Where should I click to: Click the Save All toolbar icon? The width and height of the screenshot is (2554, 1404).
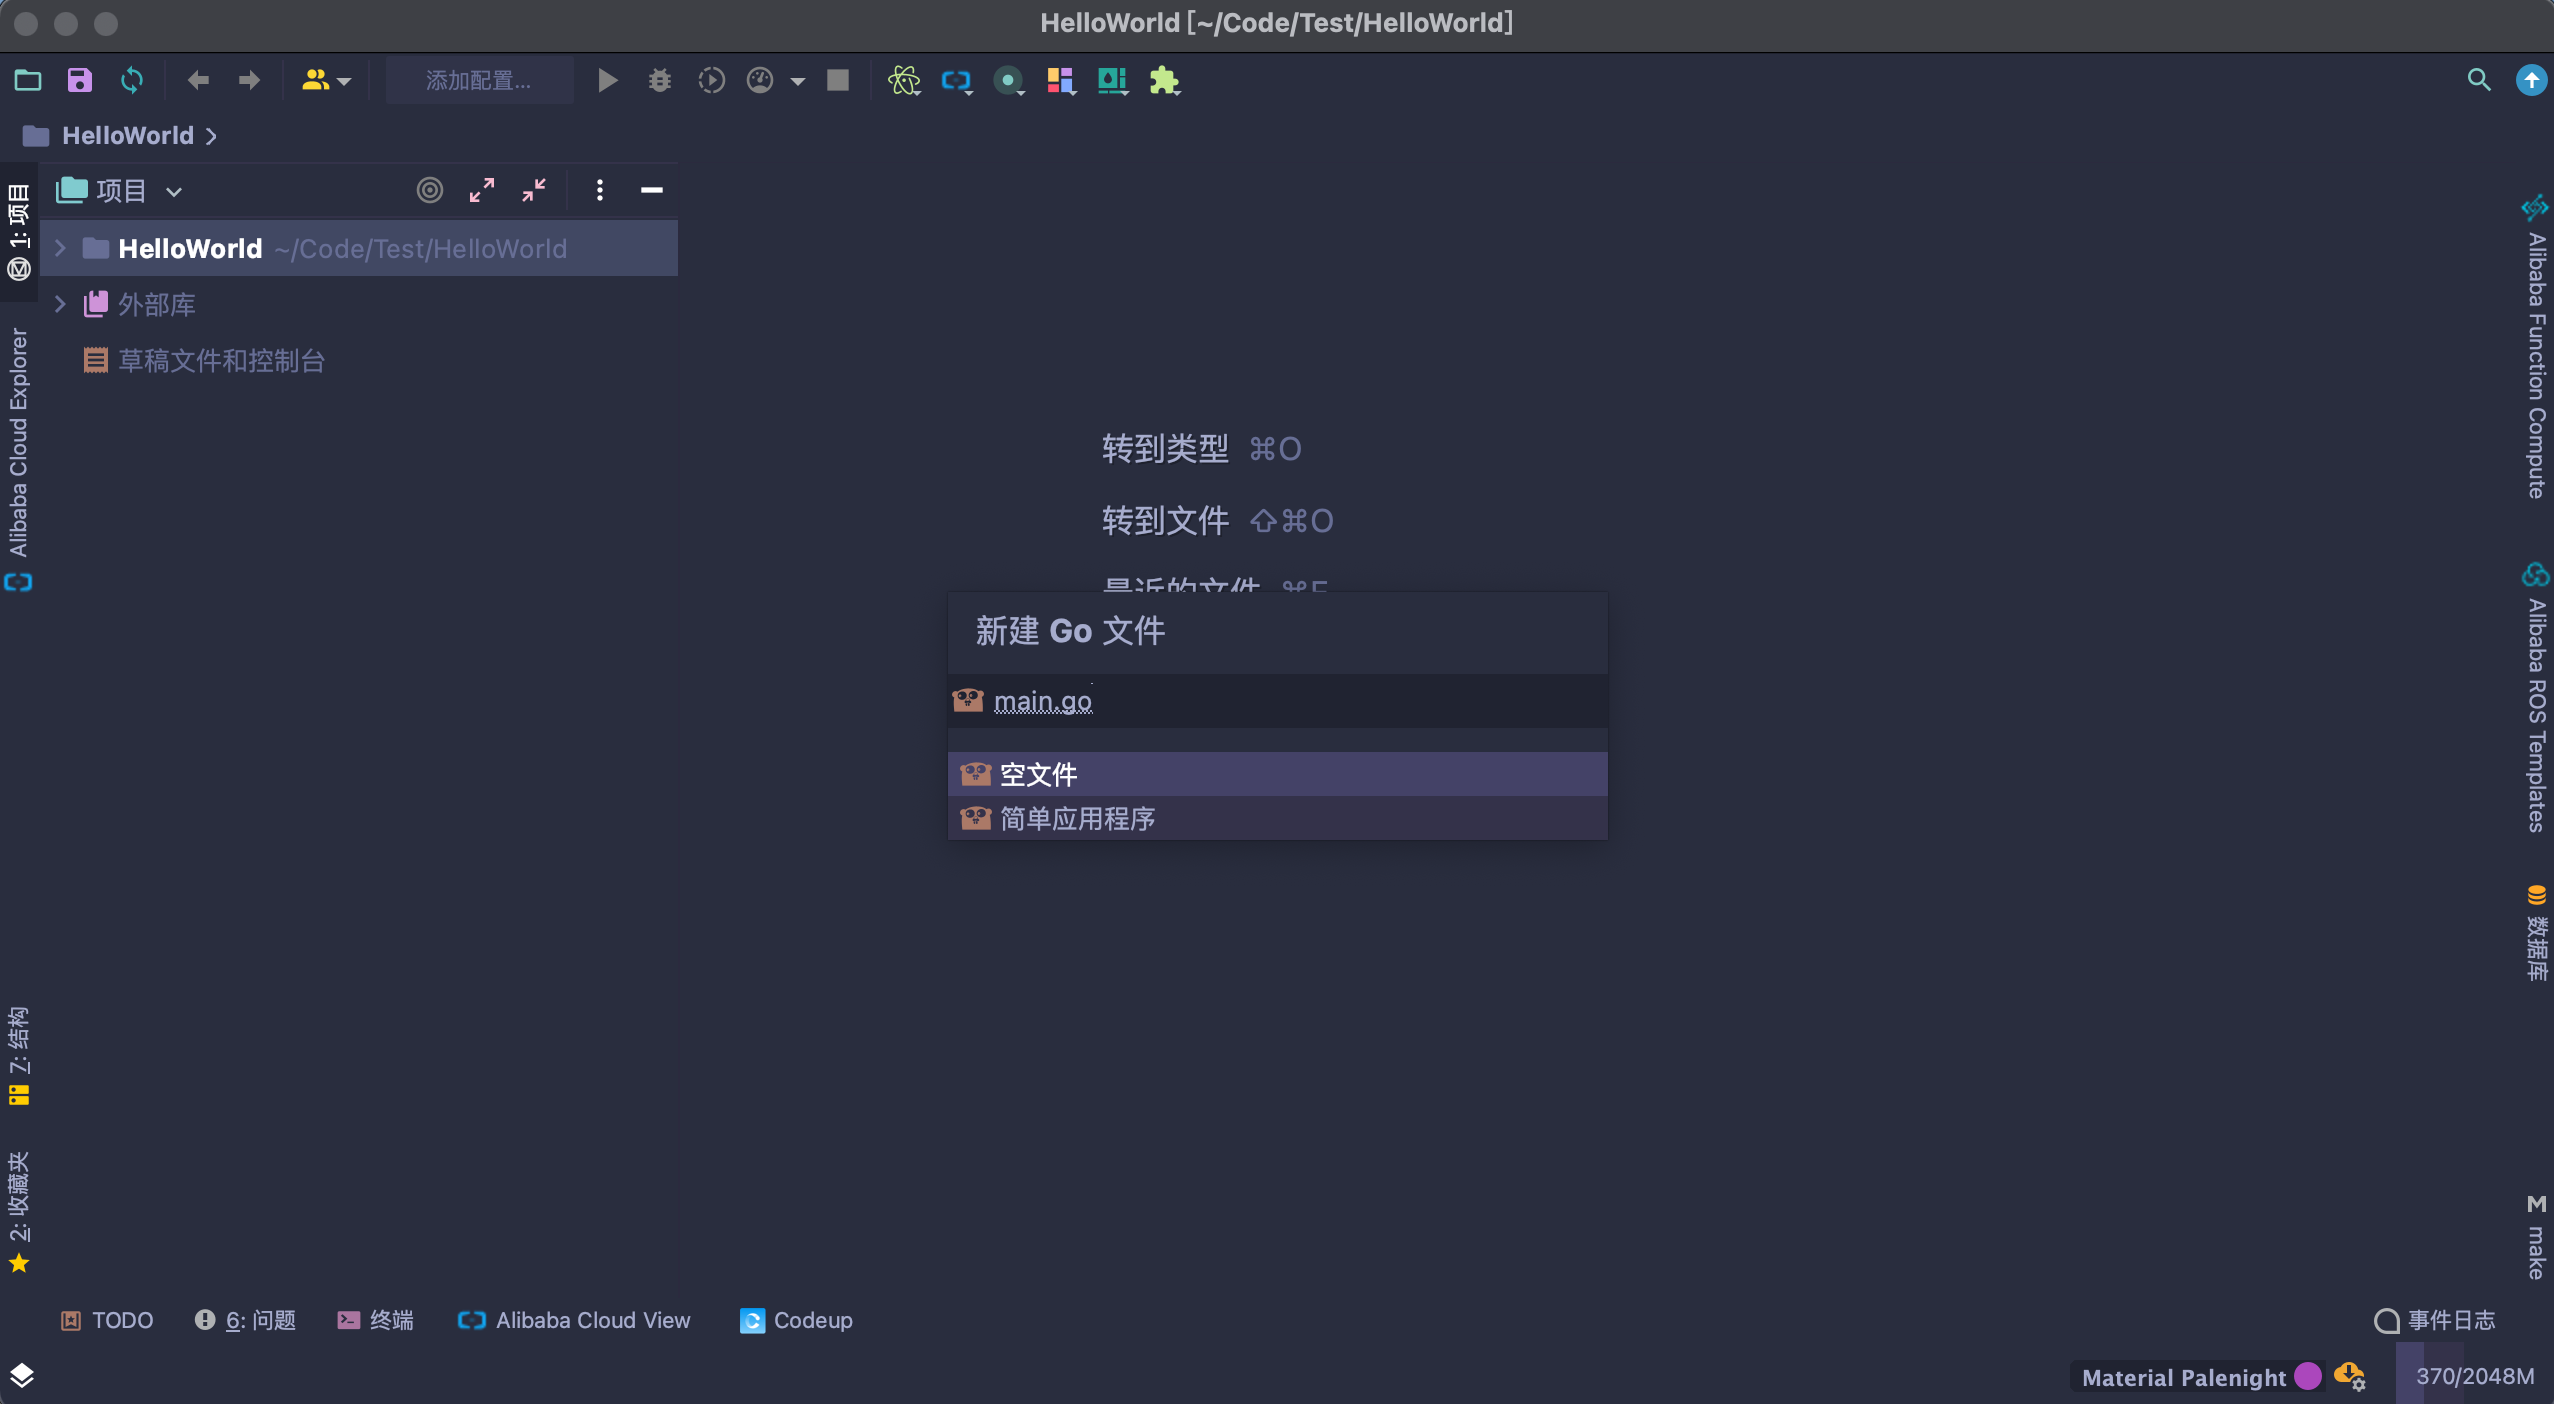click(x=79, y=80)
